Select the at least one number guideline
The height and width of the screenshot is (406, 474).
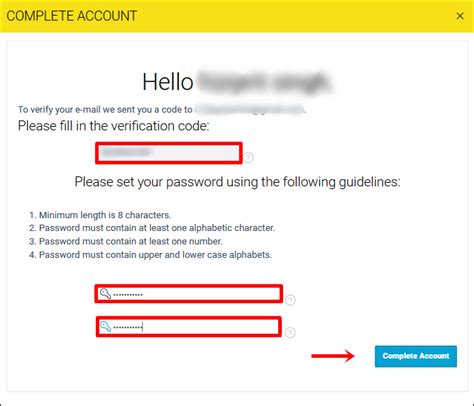point(130,241)
